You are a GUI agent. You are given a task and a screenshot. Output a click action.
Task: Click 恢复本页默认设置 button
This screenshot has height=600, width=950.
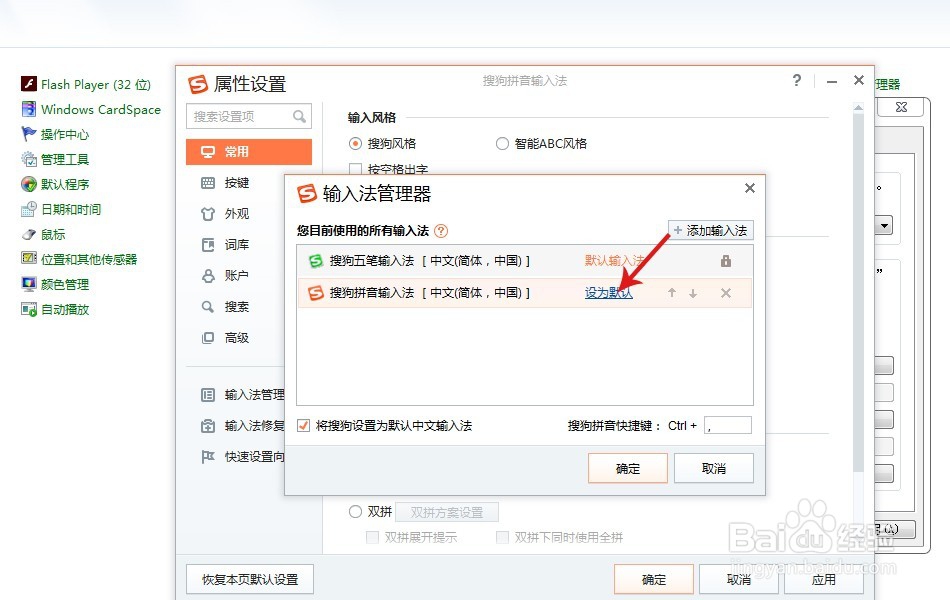pyautogui.click(x=250, y=579)
